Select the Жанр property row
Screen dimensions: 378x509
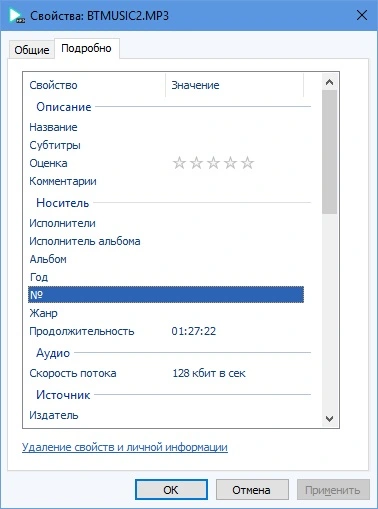coord(166,313)
